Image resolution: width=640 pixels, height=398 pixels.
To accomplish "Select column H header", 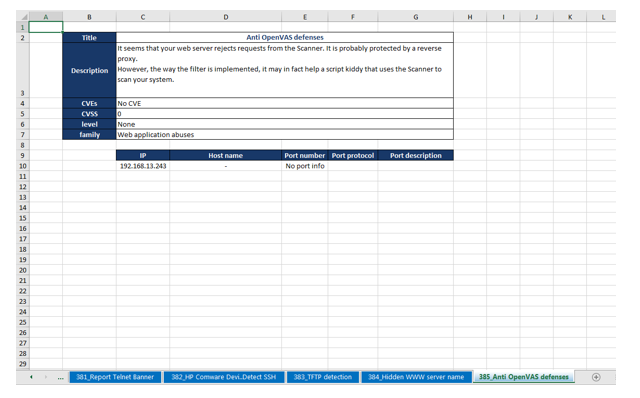I will (x=470, y=17).
